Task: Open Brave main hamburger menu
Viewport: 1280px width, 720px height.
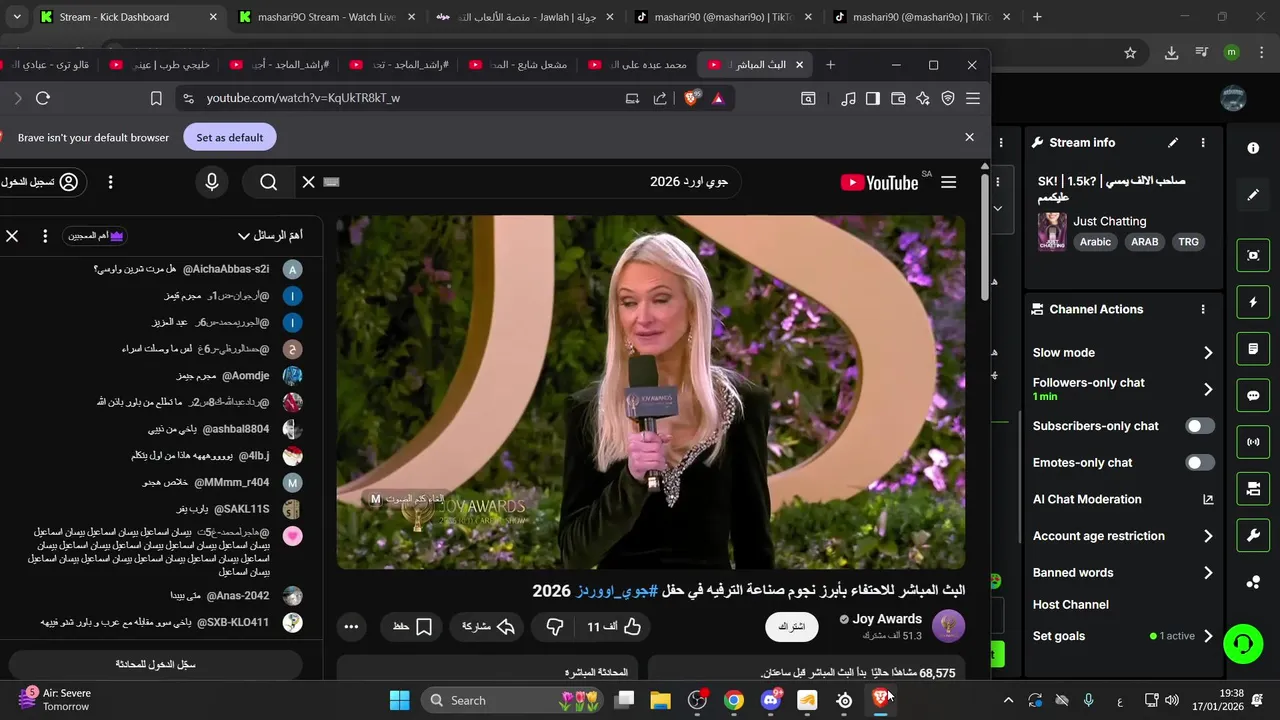Action: pyautogui.click(x=972, y=98)
